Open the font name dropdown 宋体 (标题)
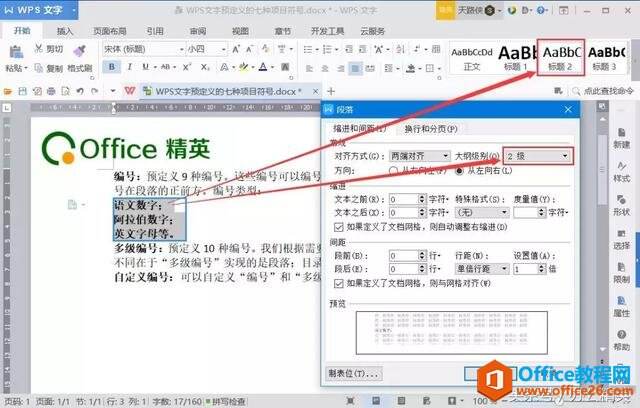 pos(144,49)
